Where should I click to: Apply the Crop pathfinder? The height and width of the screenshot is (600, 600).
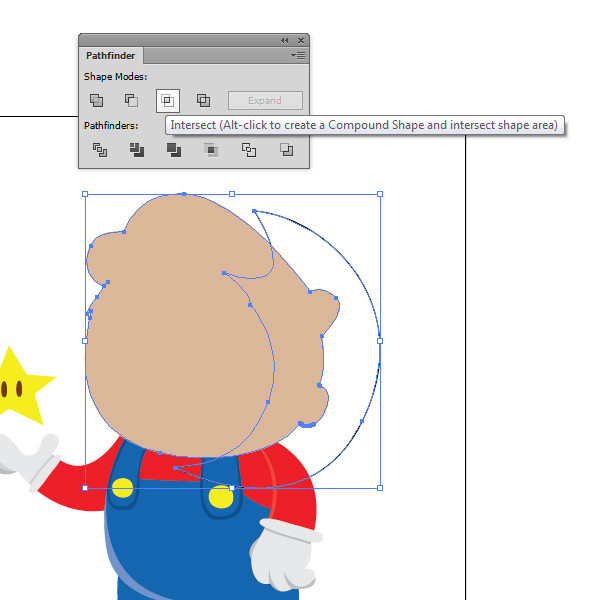tap(211, 150)
